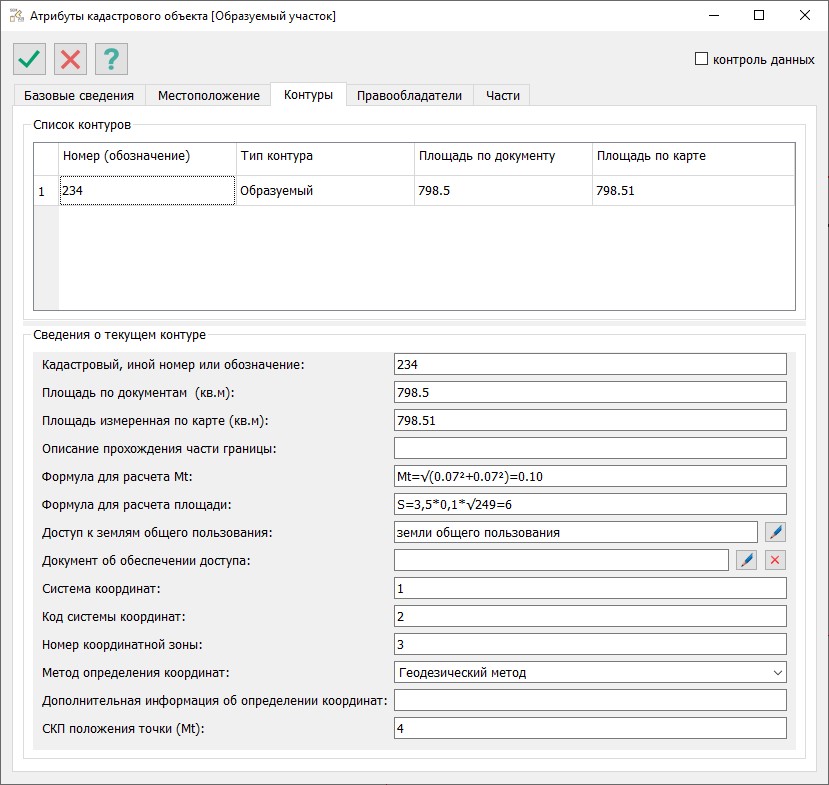This screenshot has height=785, width=829.
Task: Click the green checkmark to confirm changes
Action: (x=30, y=59)
